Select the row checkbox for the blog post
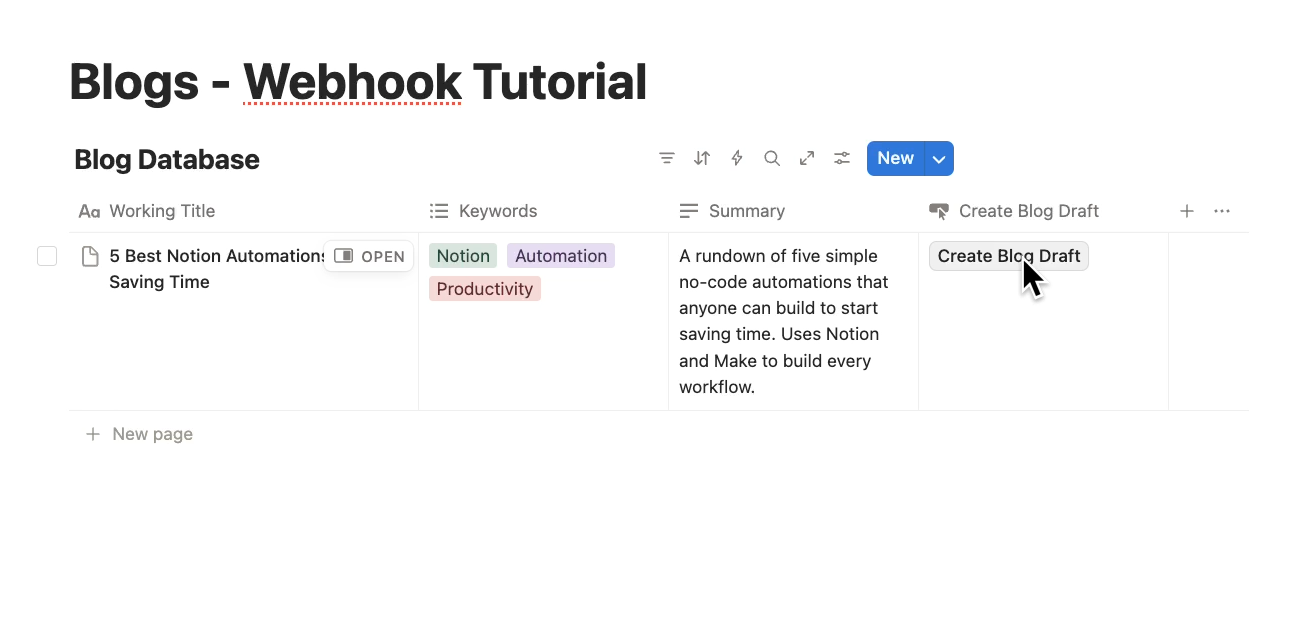 click(47, 256)
